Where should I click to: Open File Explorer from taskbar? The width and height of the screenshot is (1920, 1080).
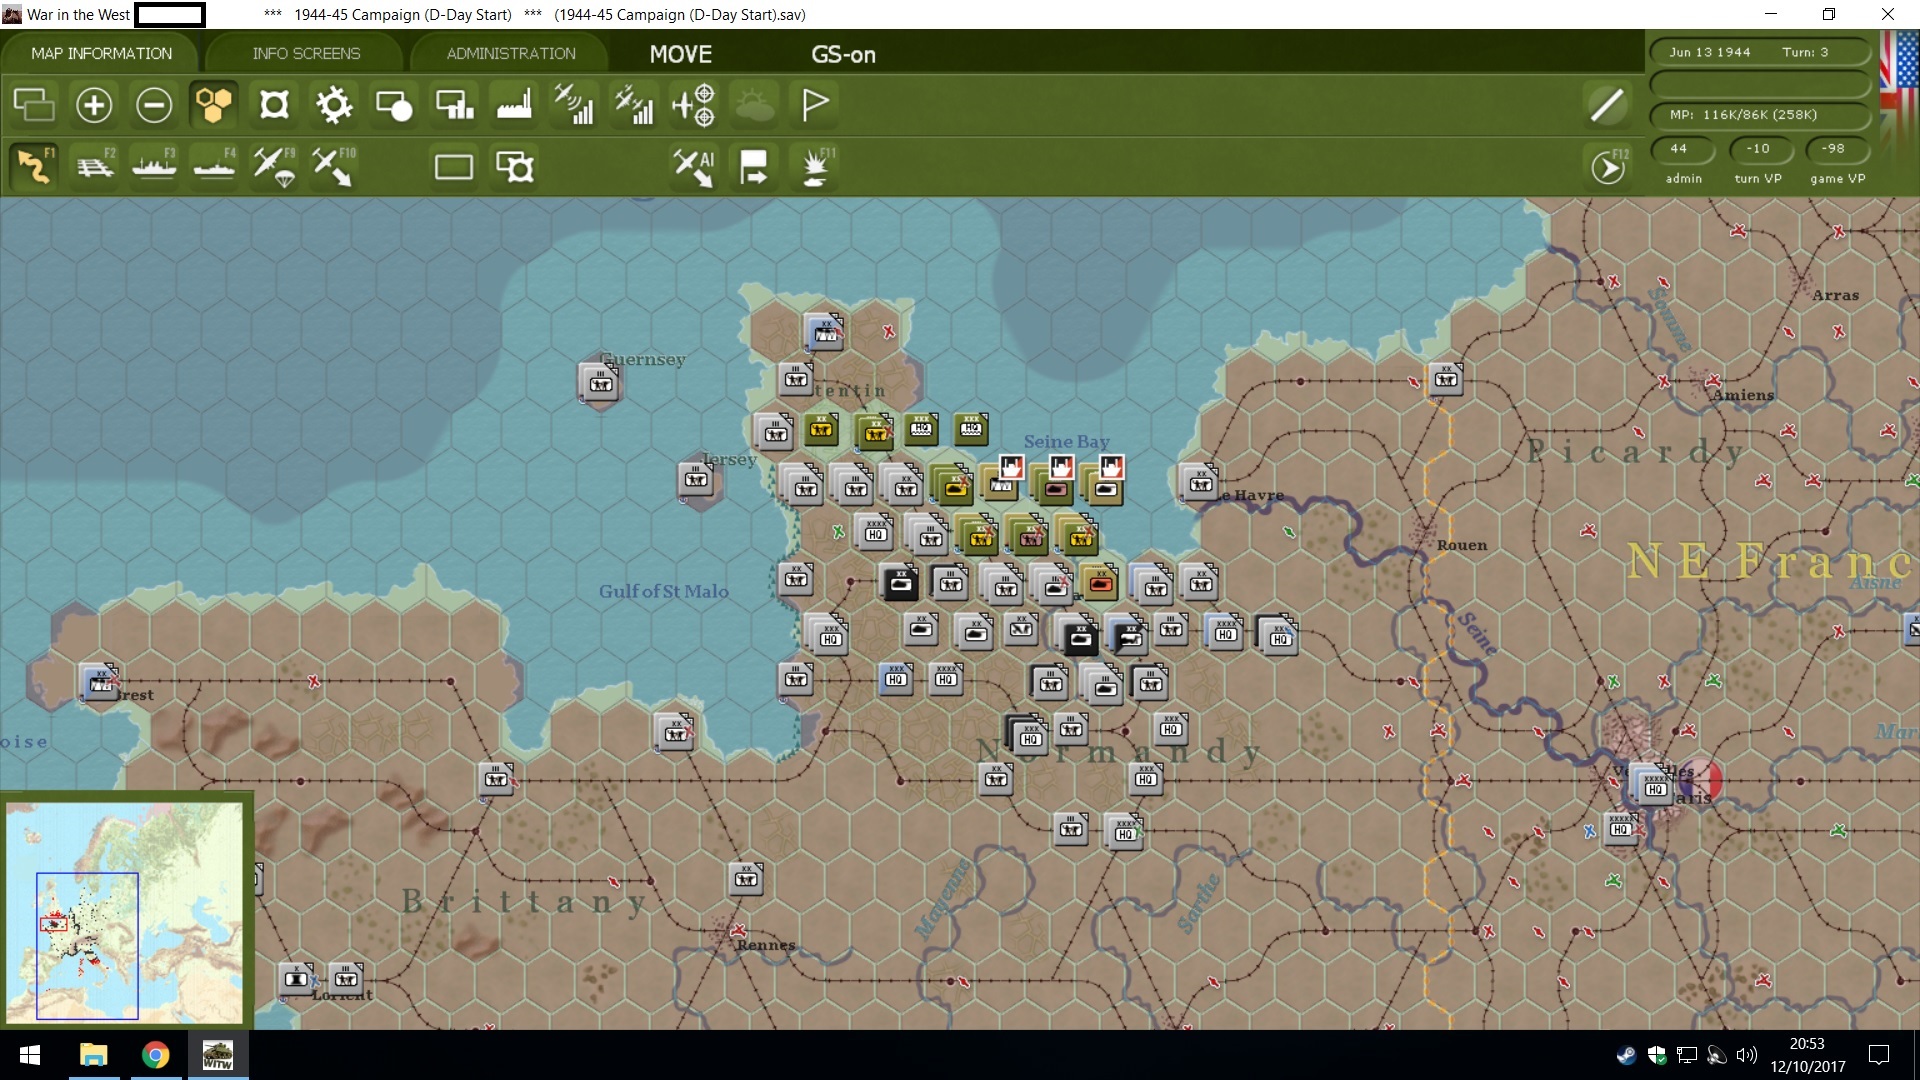point(94,1055)
